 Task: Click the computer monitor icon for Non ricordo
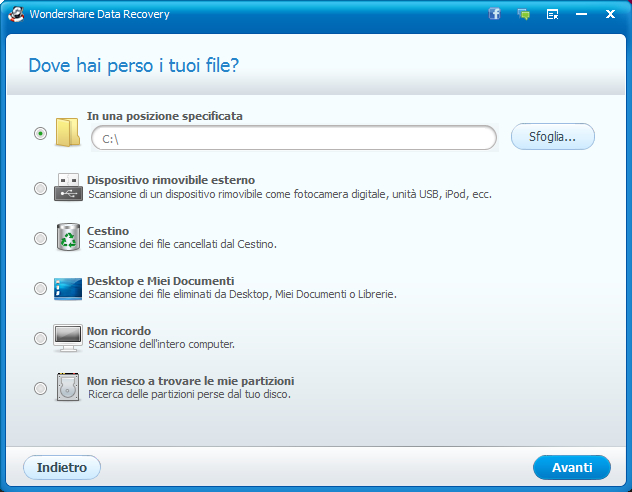coord(68,338)
